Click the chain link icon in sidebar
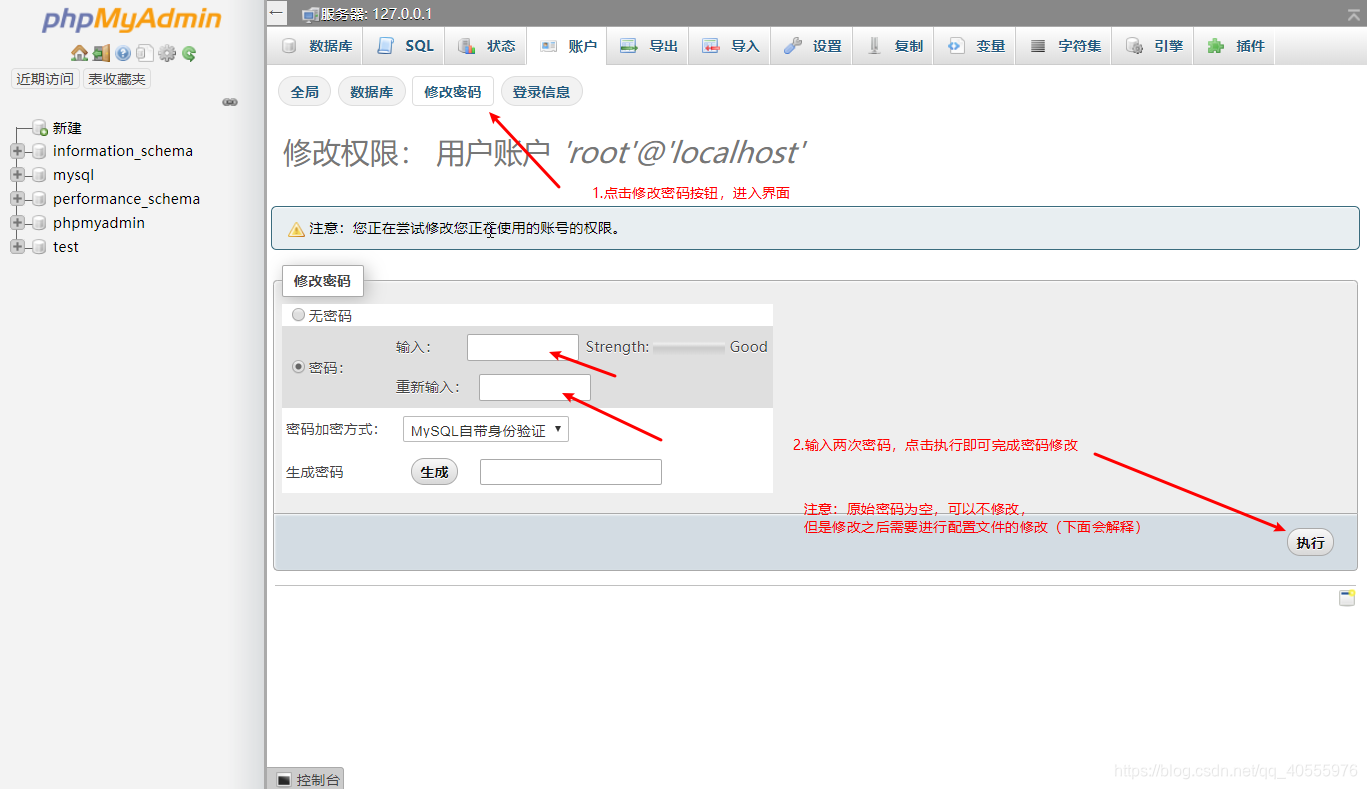The image size is (1367, 789). coord(230,102)
